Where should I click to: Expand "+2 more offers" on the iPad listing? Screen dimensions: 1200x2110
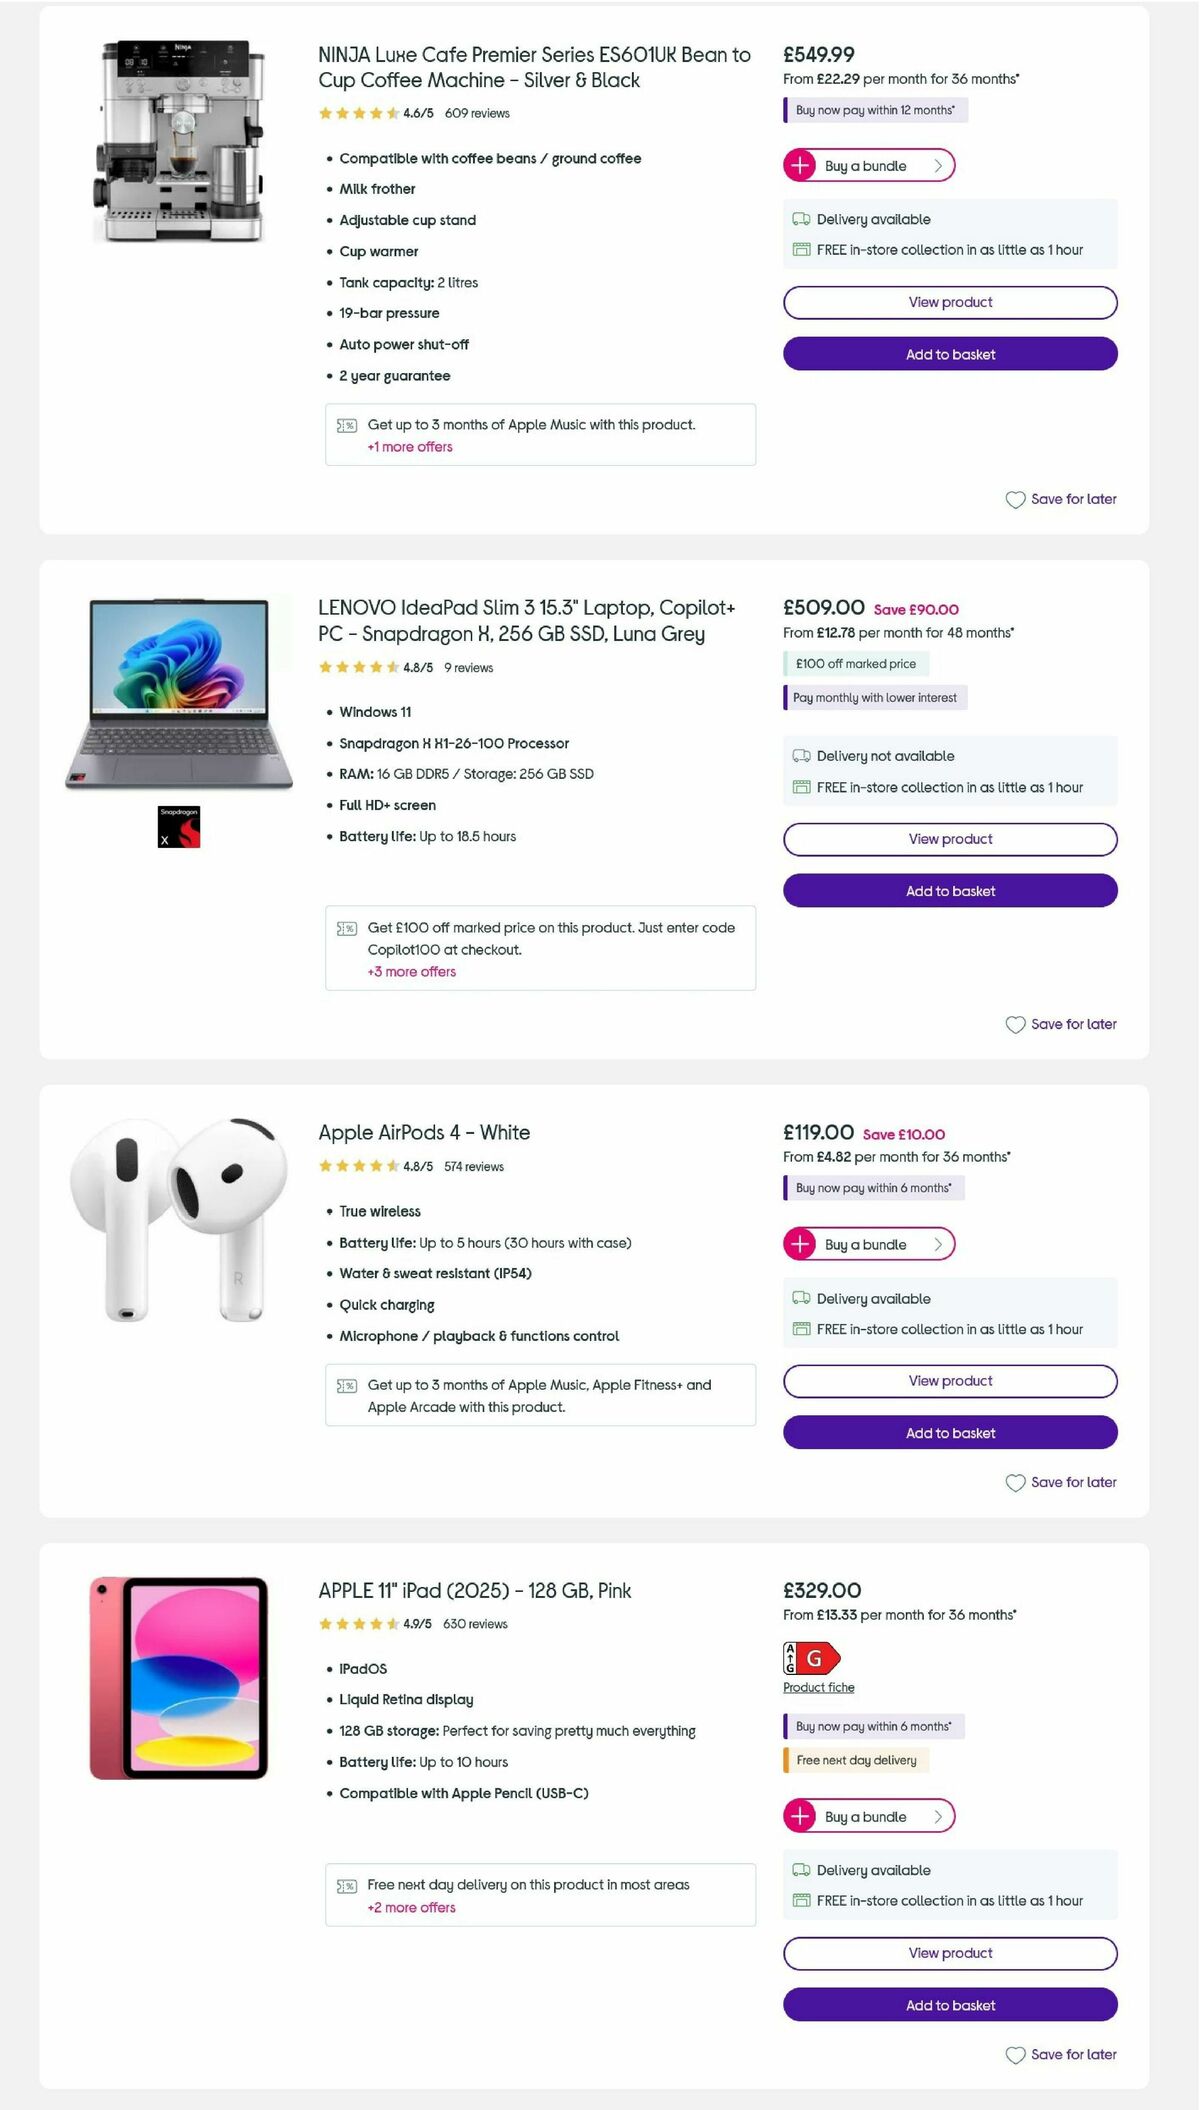click(x=411, y=1907)
